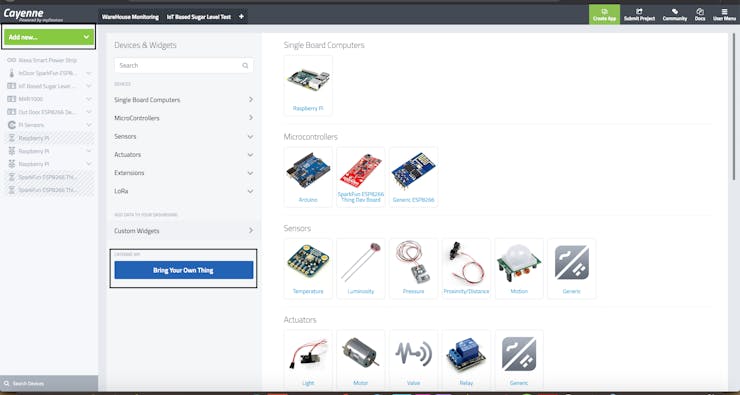Select IoT Based Sugar Level device in sidebar
Screen dimensions: 740x395
point(47,86)
